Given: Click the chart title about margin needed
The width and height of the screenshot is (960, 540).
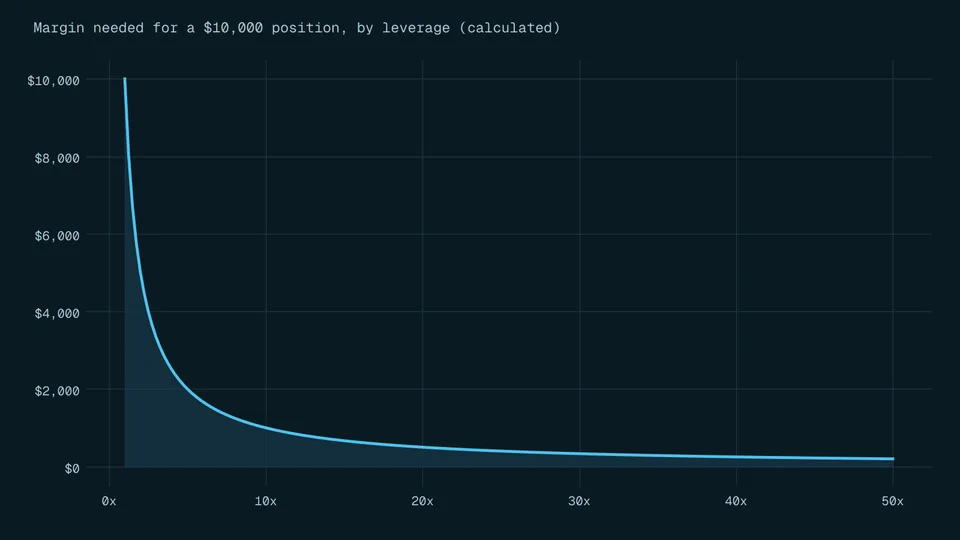Looking at the screenshot, I should 296,28.
